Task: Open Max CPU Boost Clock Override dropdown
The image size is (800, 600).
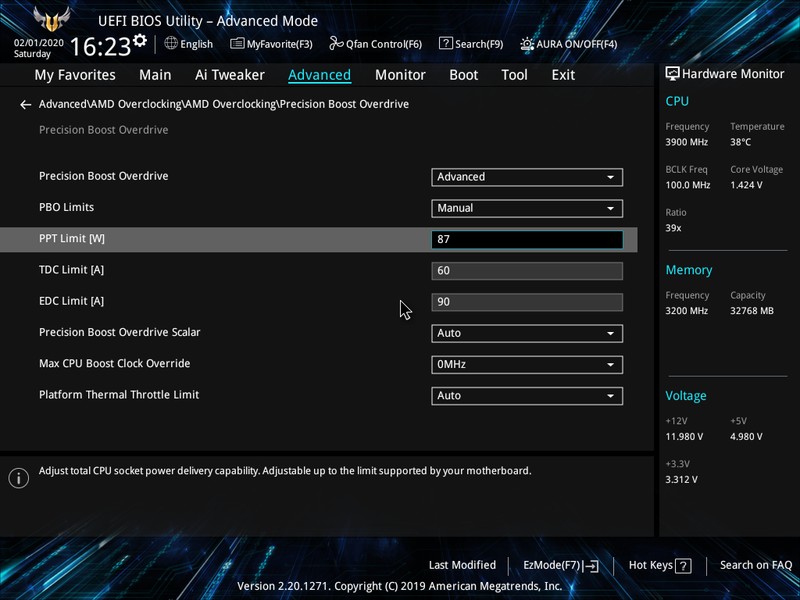Action: coord(527,364)
